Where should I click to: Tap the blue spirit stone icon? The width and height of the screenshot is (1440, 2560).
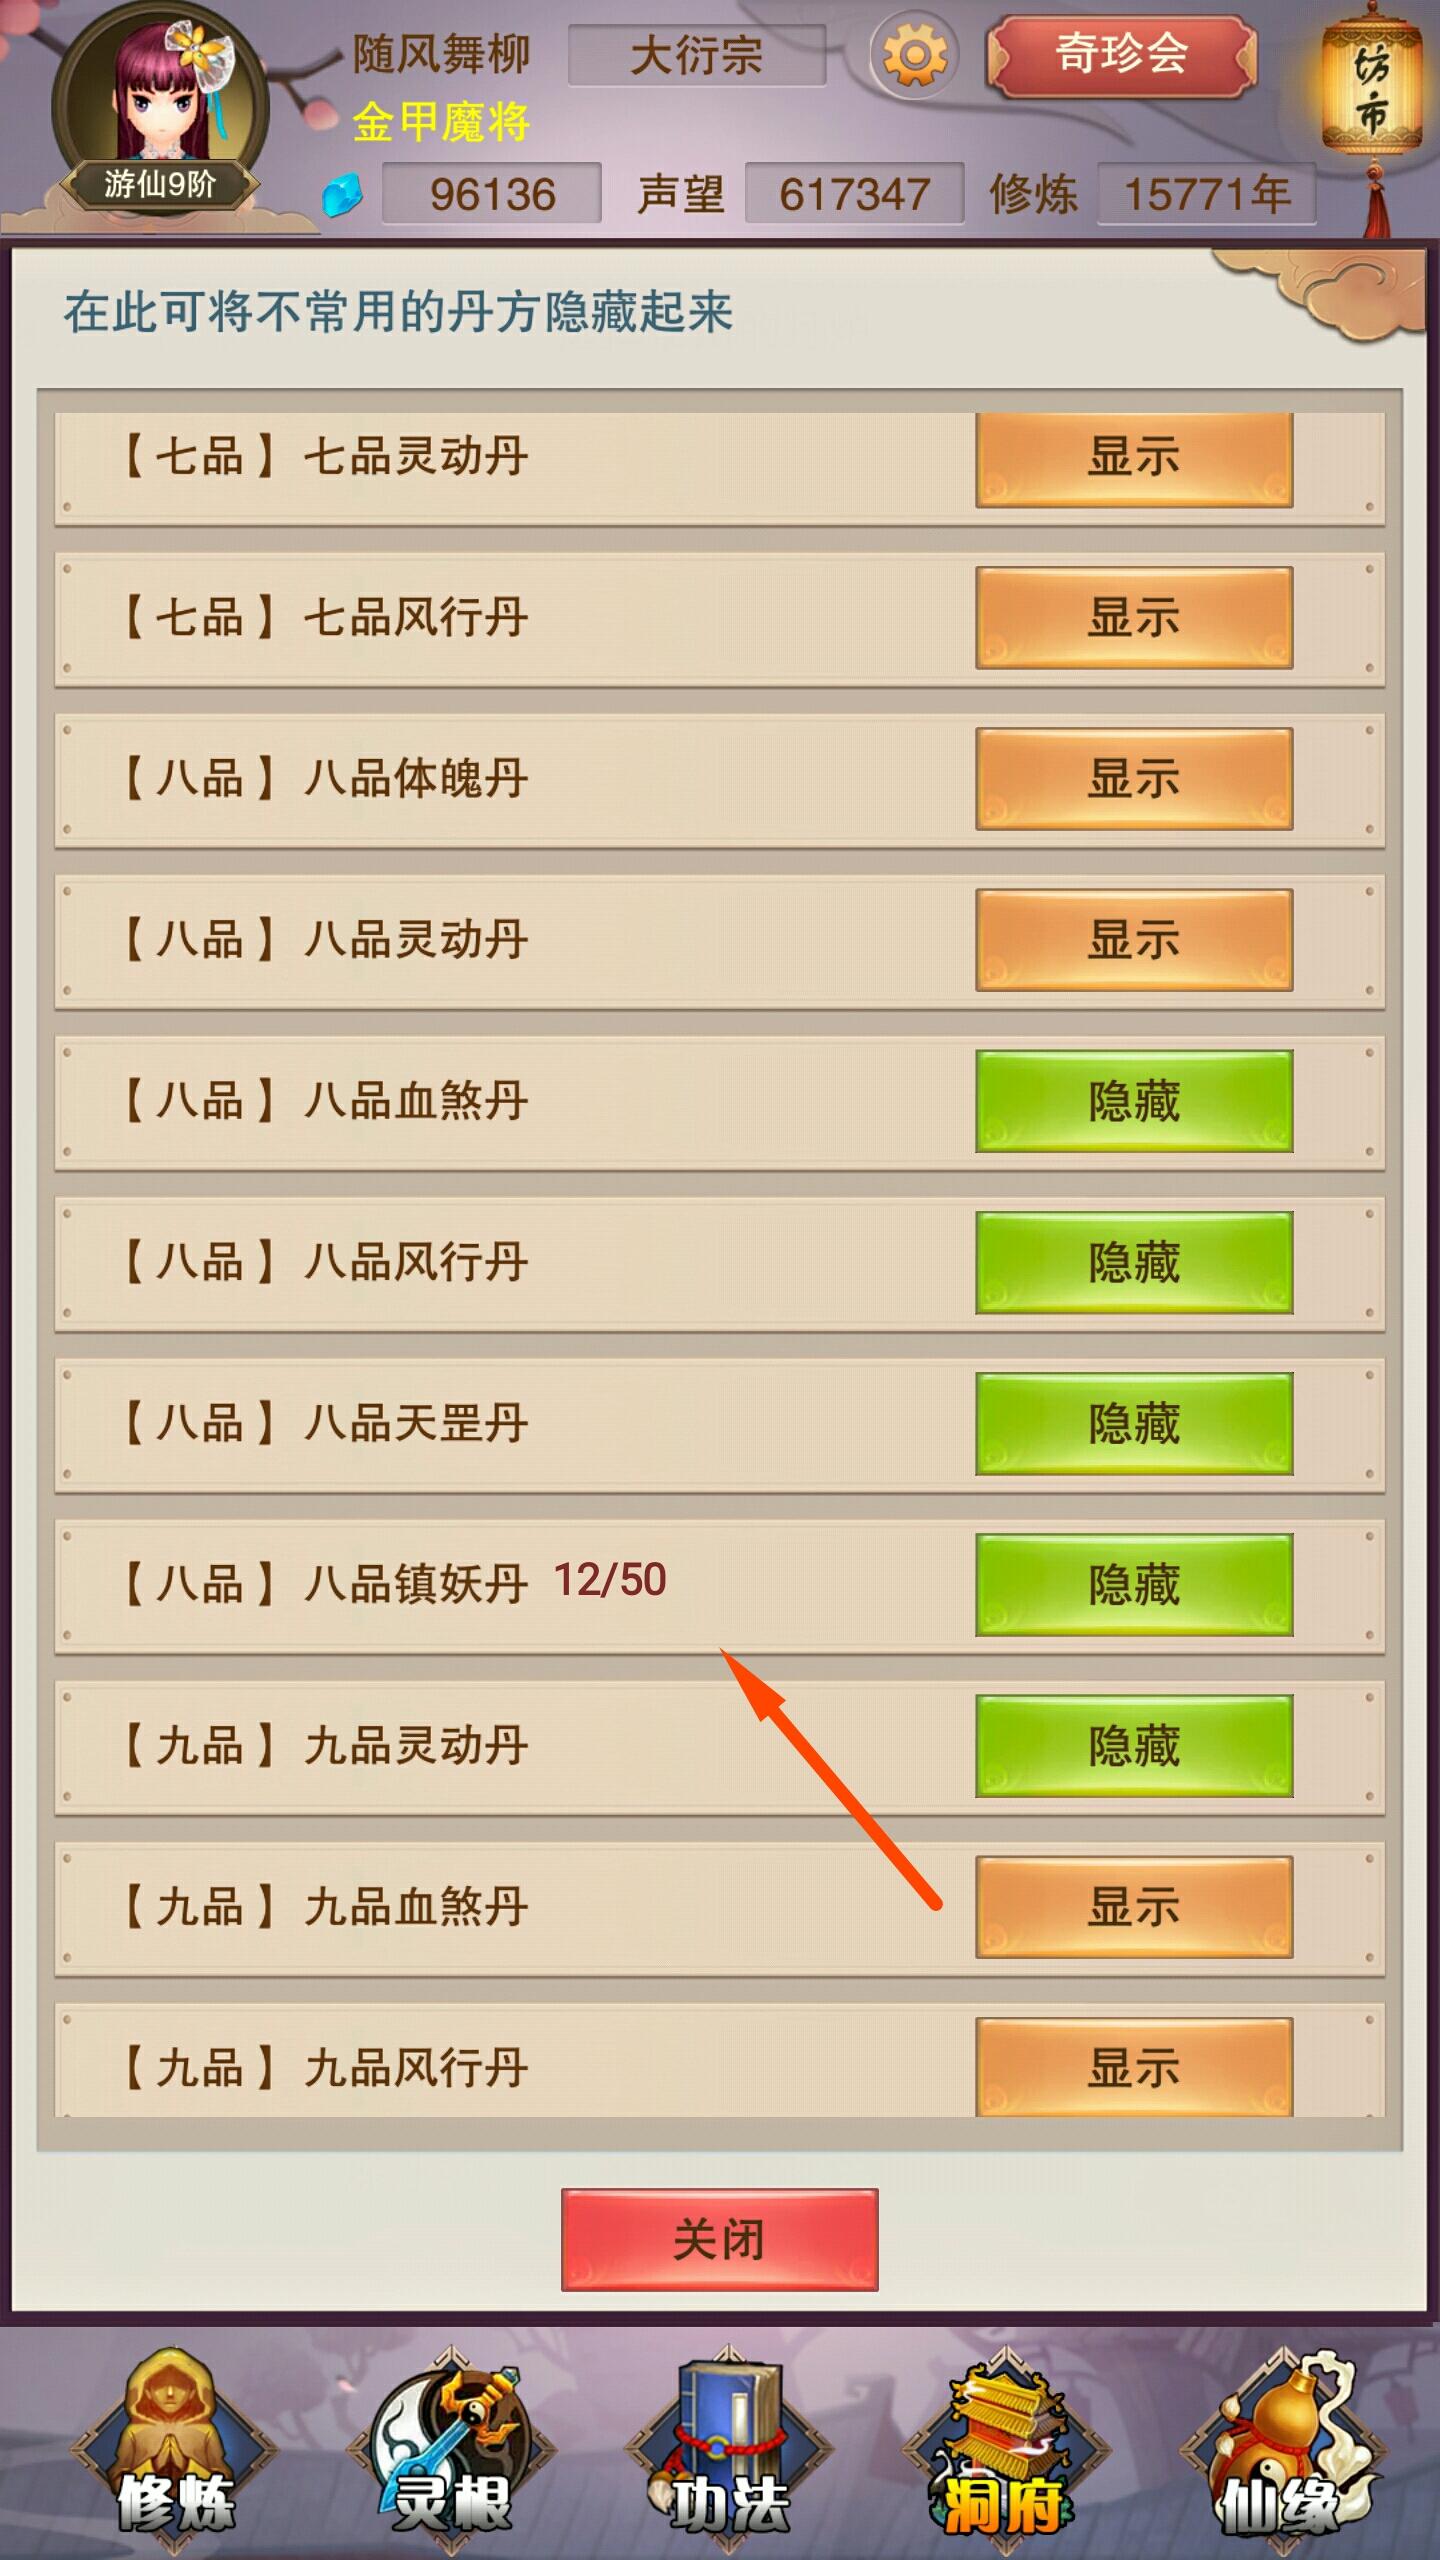coord(343,194)
